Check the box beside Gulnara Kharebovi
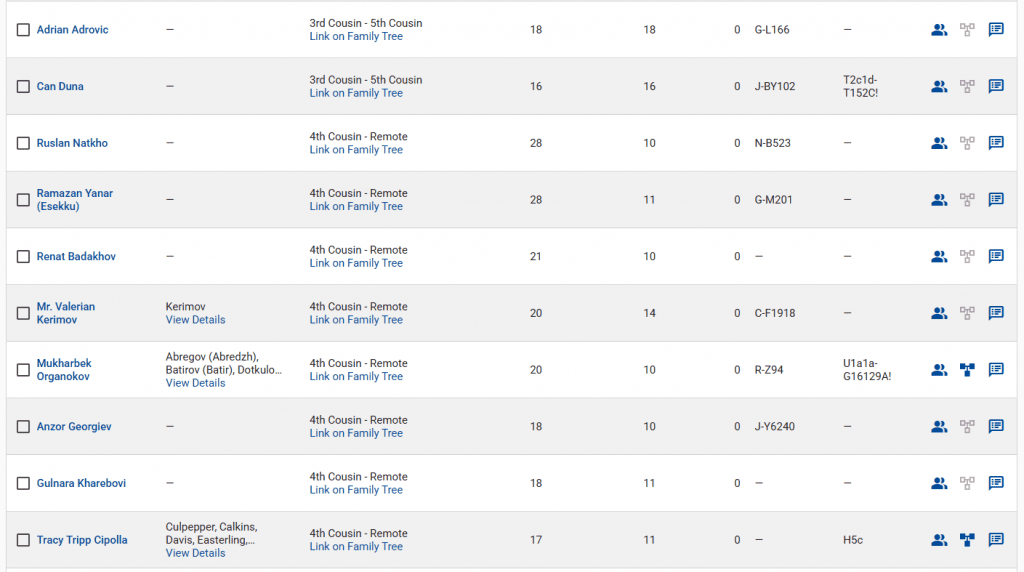 tap(23, 484)
